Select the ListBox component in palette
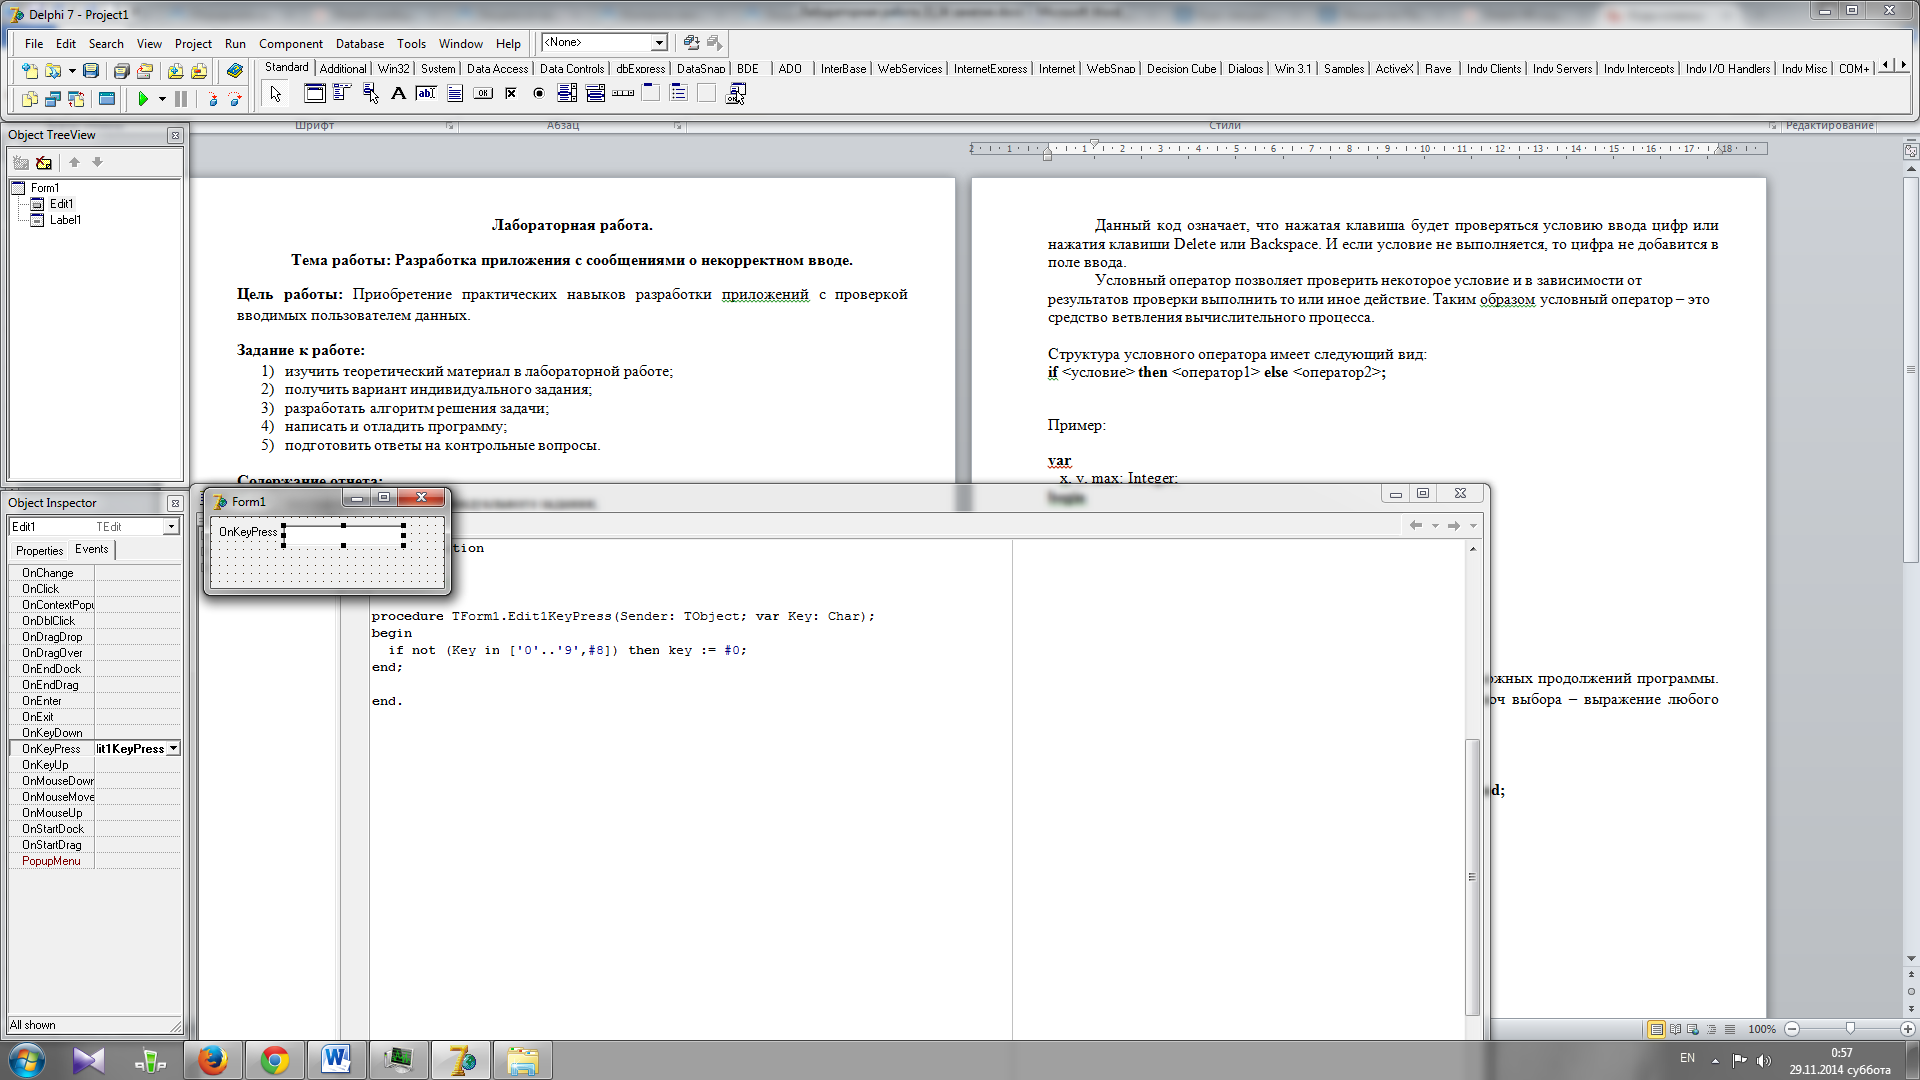1920x1080 pixels. tap(567, 93)
